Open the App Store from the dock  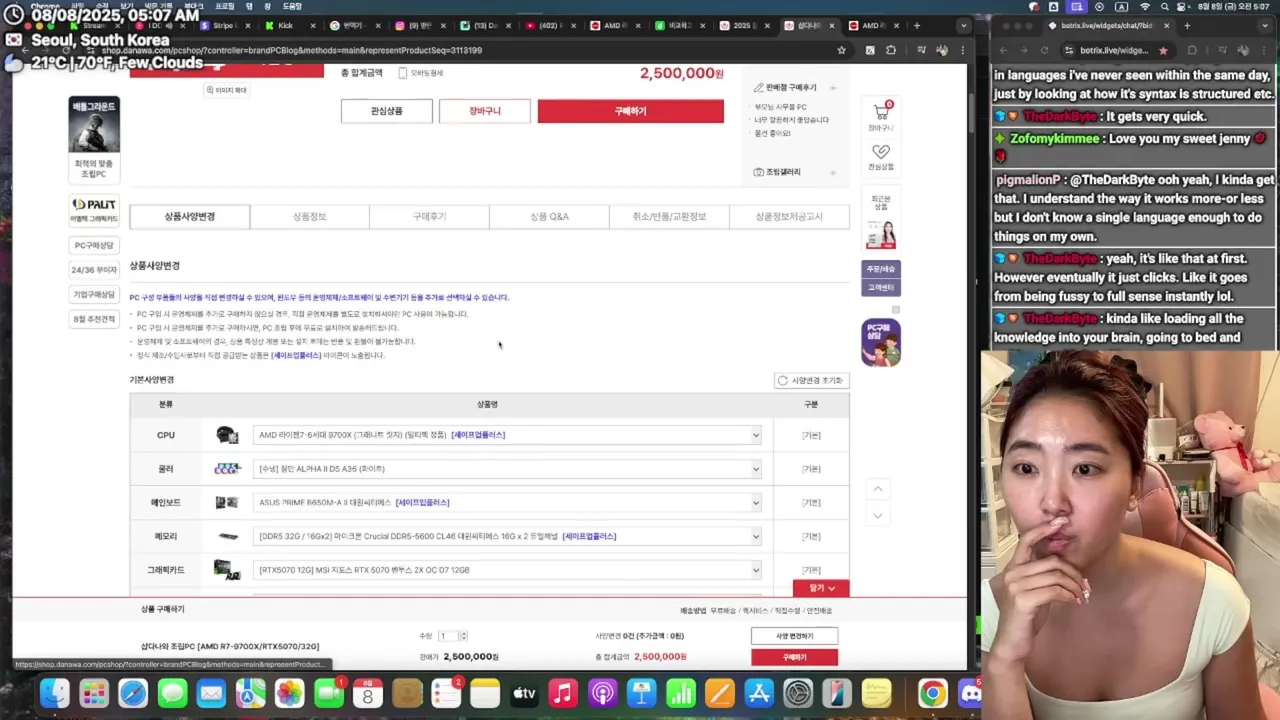coord(759,693)
